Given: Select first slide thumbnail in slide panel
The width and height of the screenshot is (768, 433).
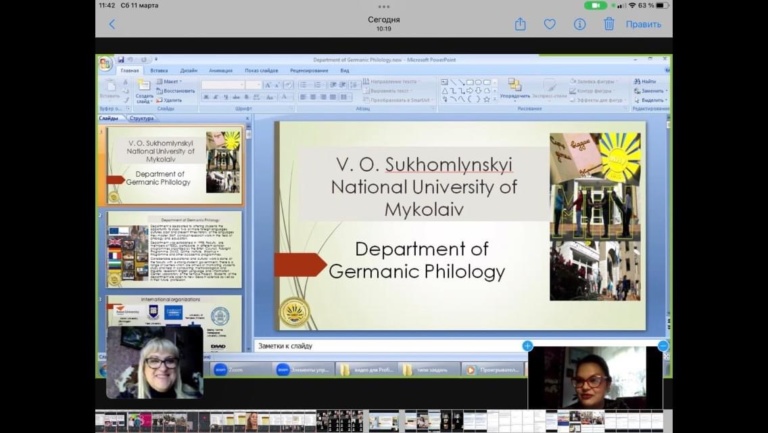Looking at the screenshot, I should pyautogui.click(x=174, y=165).
